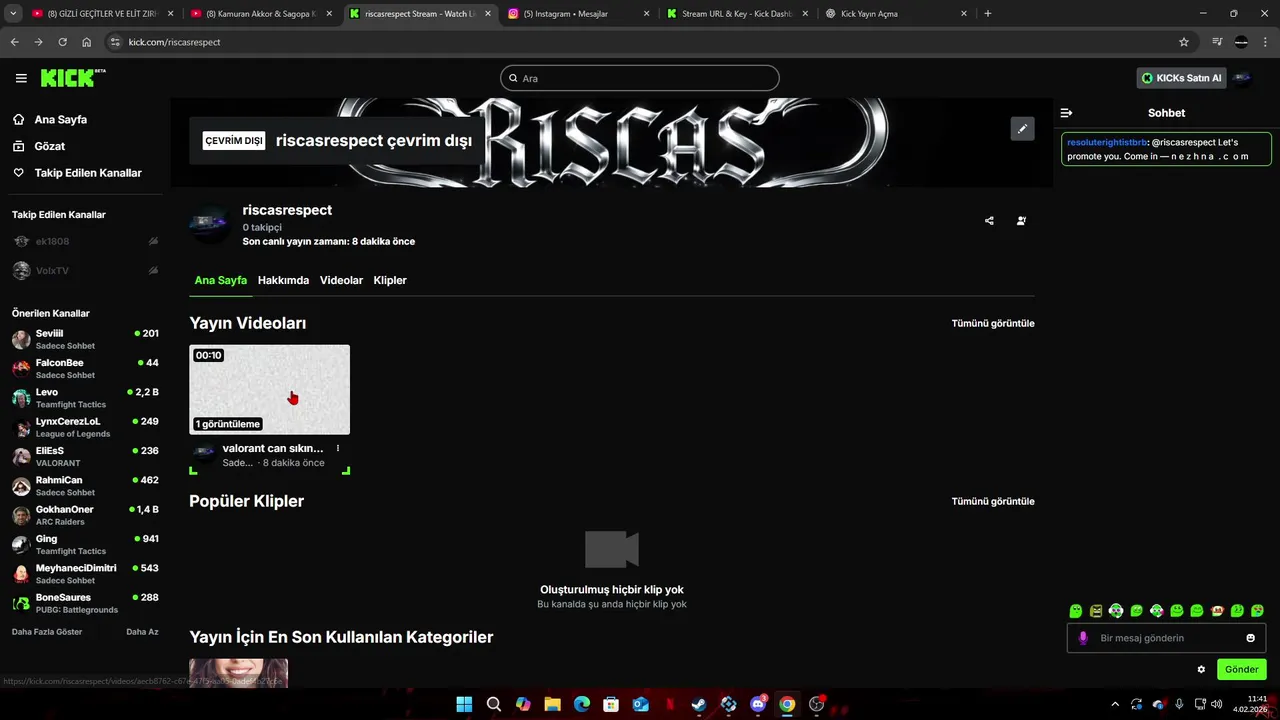Viewport: 1280px width, 720px height.
Task: Open the valorant can sıkın video title
Action: [273, 448]
